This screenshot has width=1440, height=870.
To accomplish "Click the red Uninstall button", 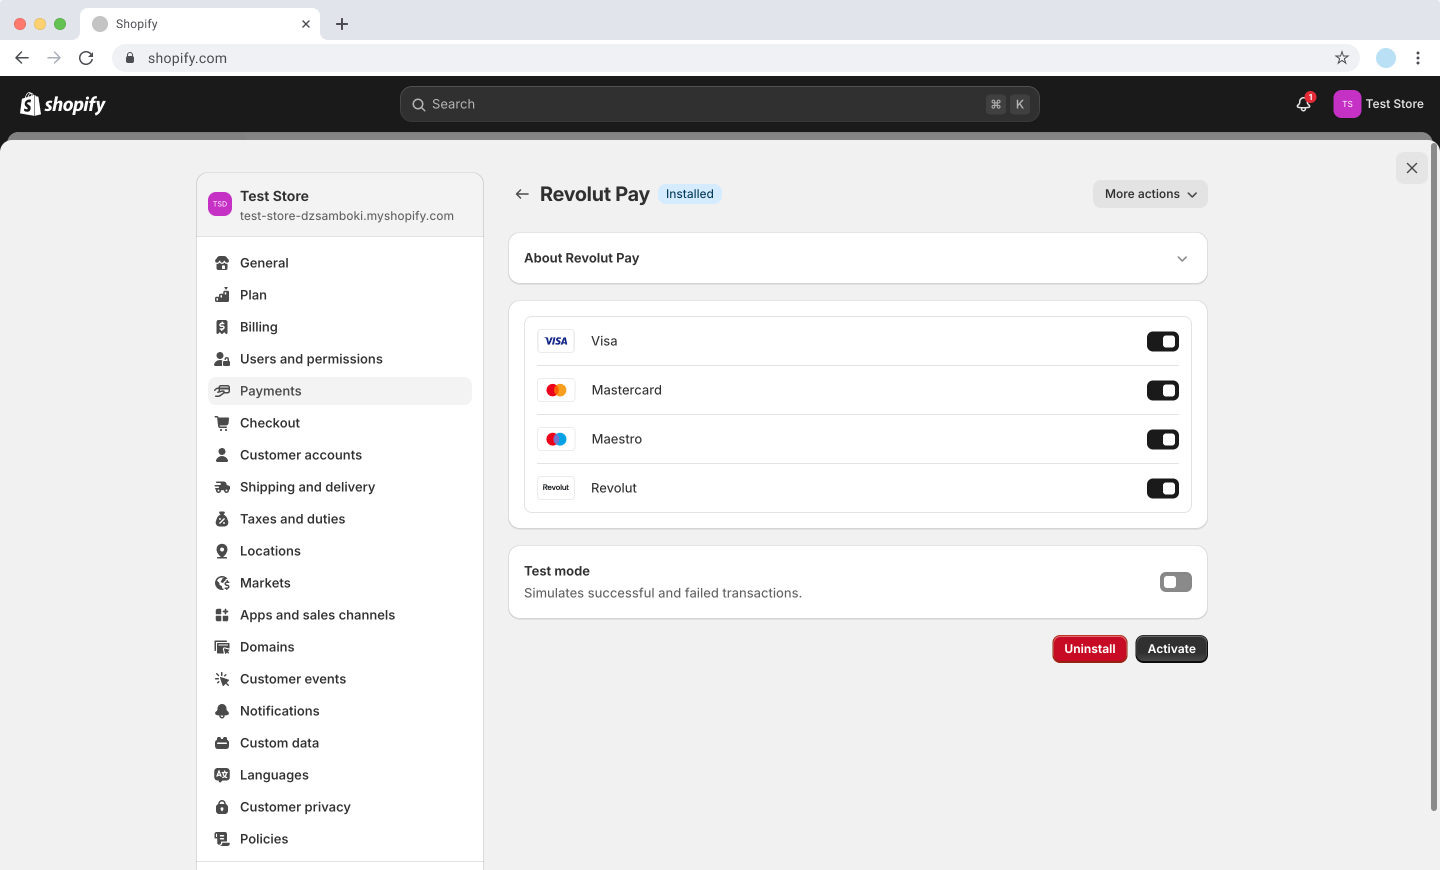I will [x=1090, y=649].
